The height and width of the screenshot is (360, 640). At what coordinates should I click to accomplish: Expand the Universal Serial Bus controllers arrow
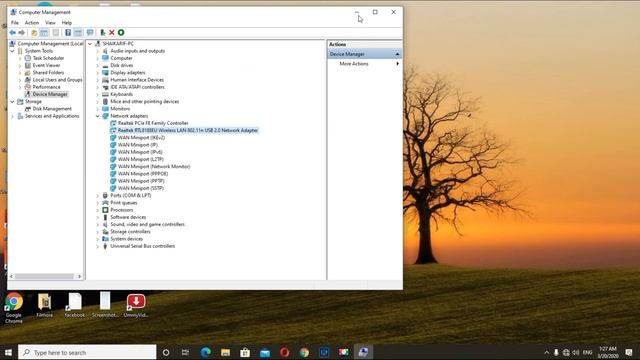[x=98, y=246]
